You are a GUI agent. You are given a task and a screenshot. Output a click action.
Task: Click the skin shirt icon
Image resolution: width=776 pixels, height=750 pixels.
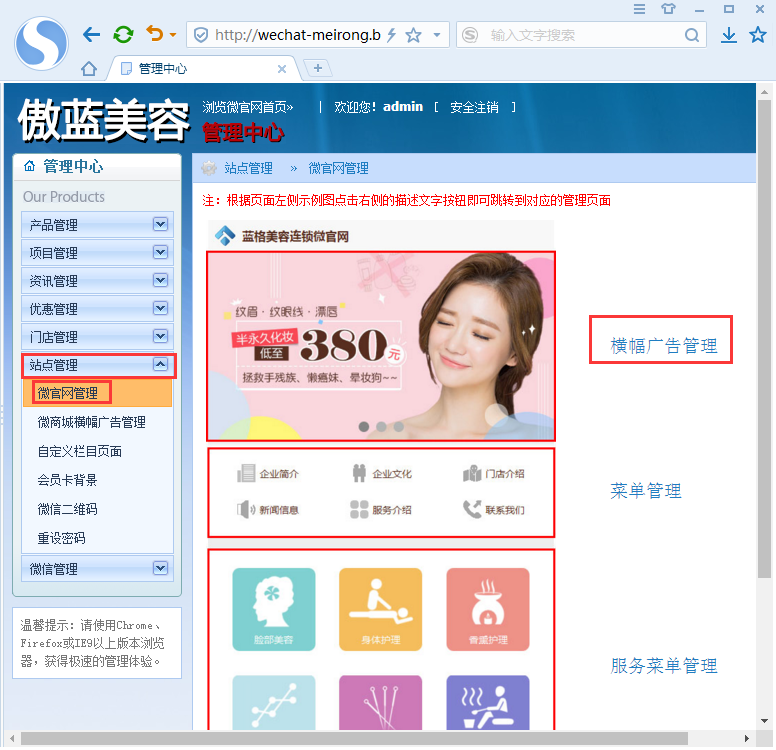click(668, 8)
